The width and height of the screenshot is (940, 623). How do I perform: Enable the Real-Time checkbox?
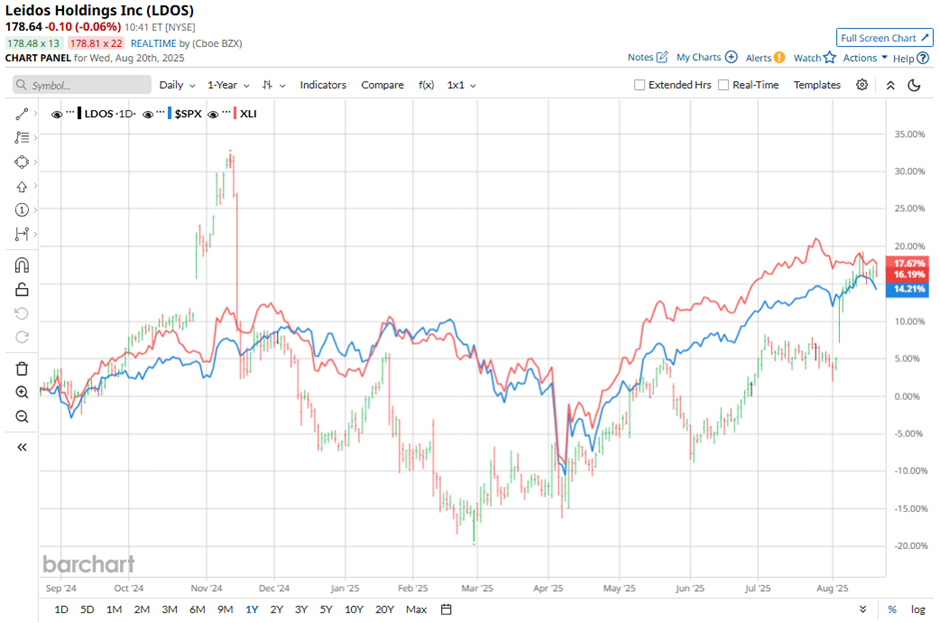coord(724,85)
